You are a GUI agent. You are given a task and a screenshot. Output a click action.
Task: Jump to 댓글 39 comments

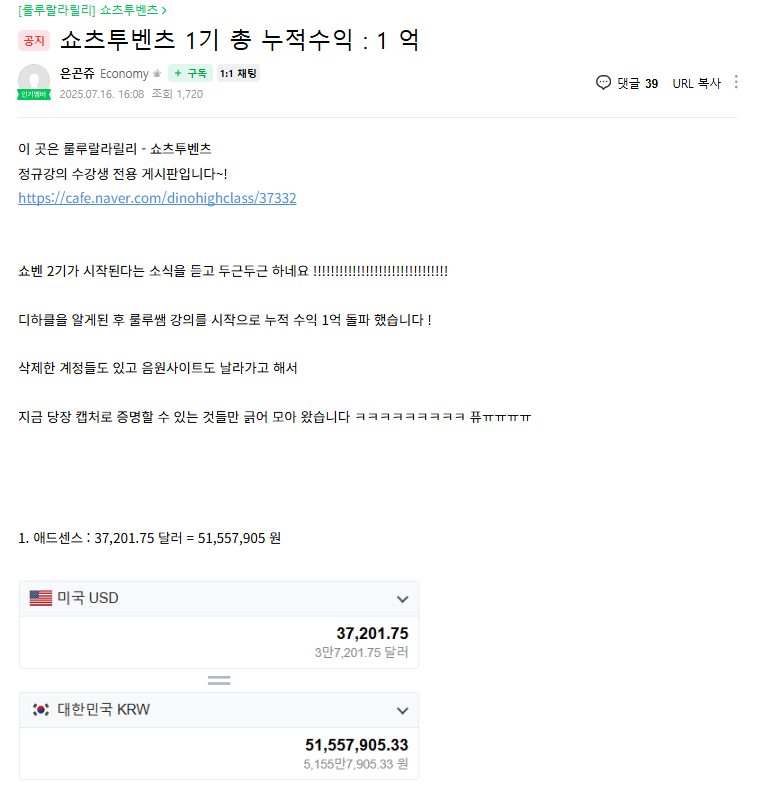click(637, 83)
